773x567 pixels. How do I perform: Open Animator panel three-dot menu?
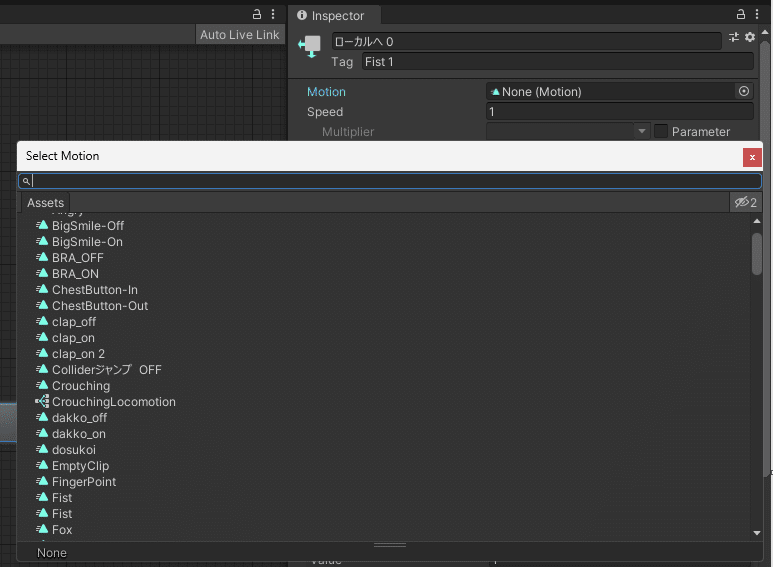point(273,14)
